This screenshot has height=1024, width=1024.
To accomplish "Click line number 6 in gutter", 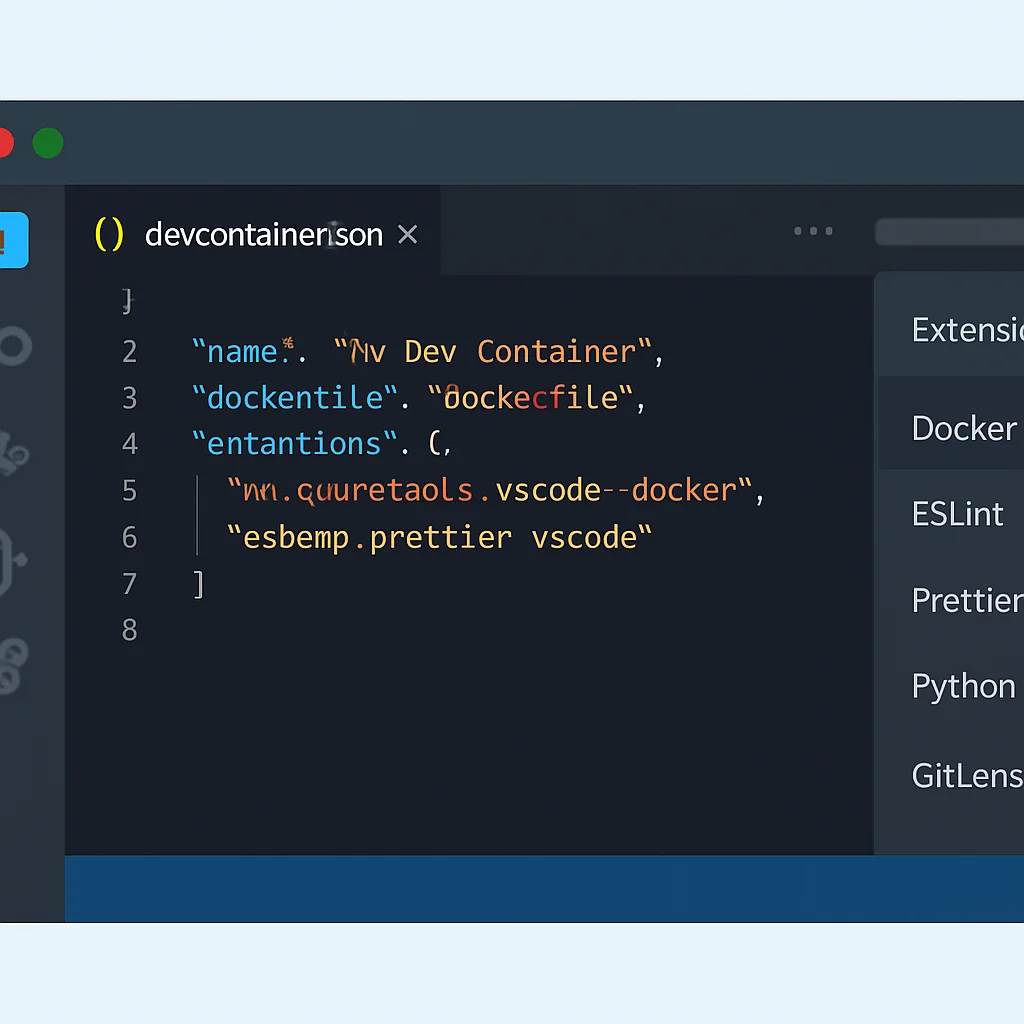I will point(130,537).
